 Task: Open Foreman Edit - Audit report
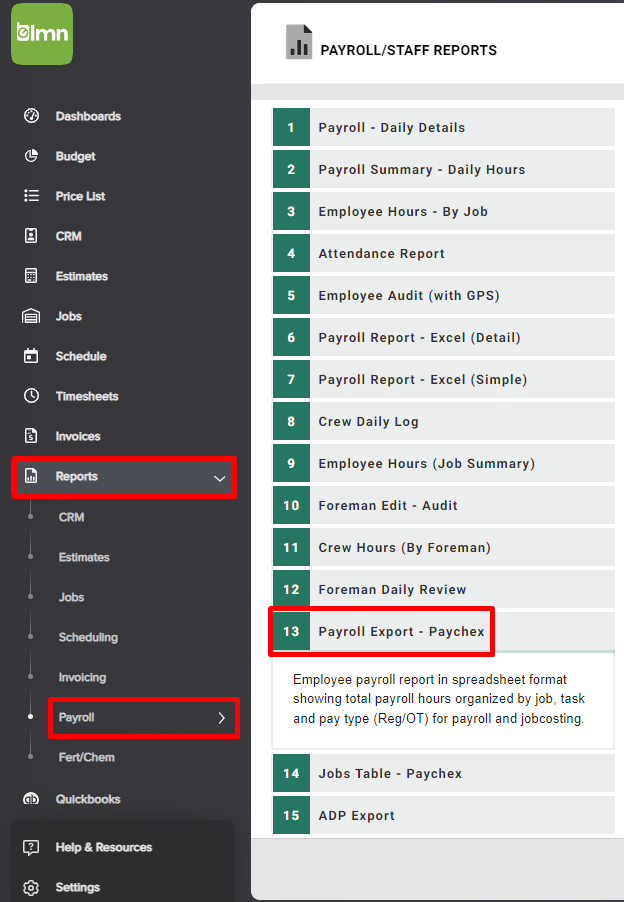pyautogui.click(x=443, y=505)
